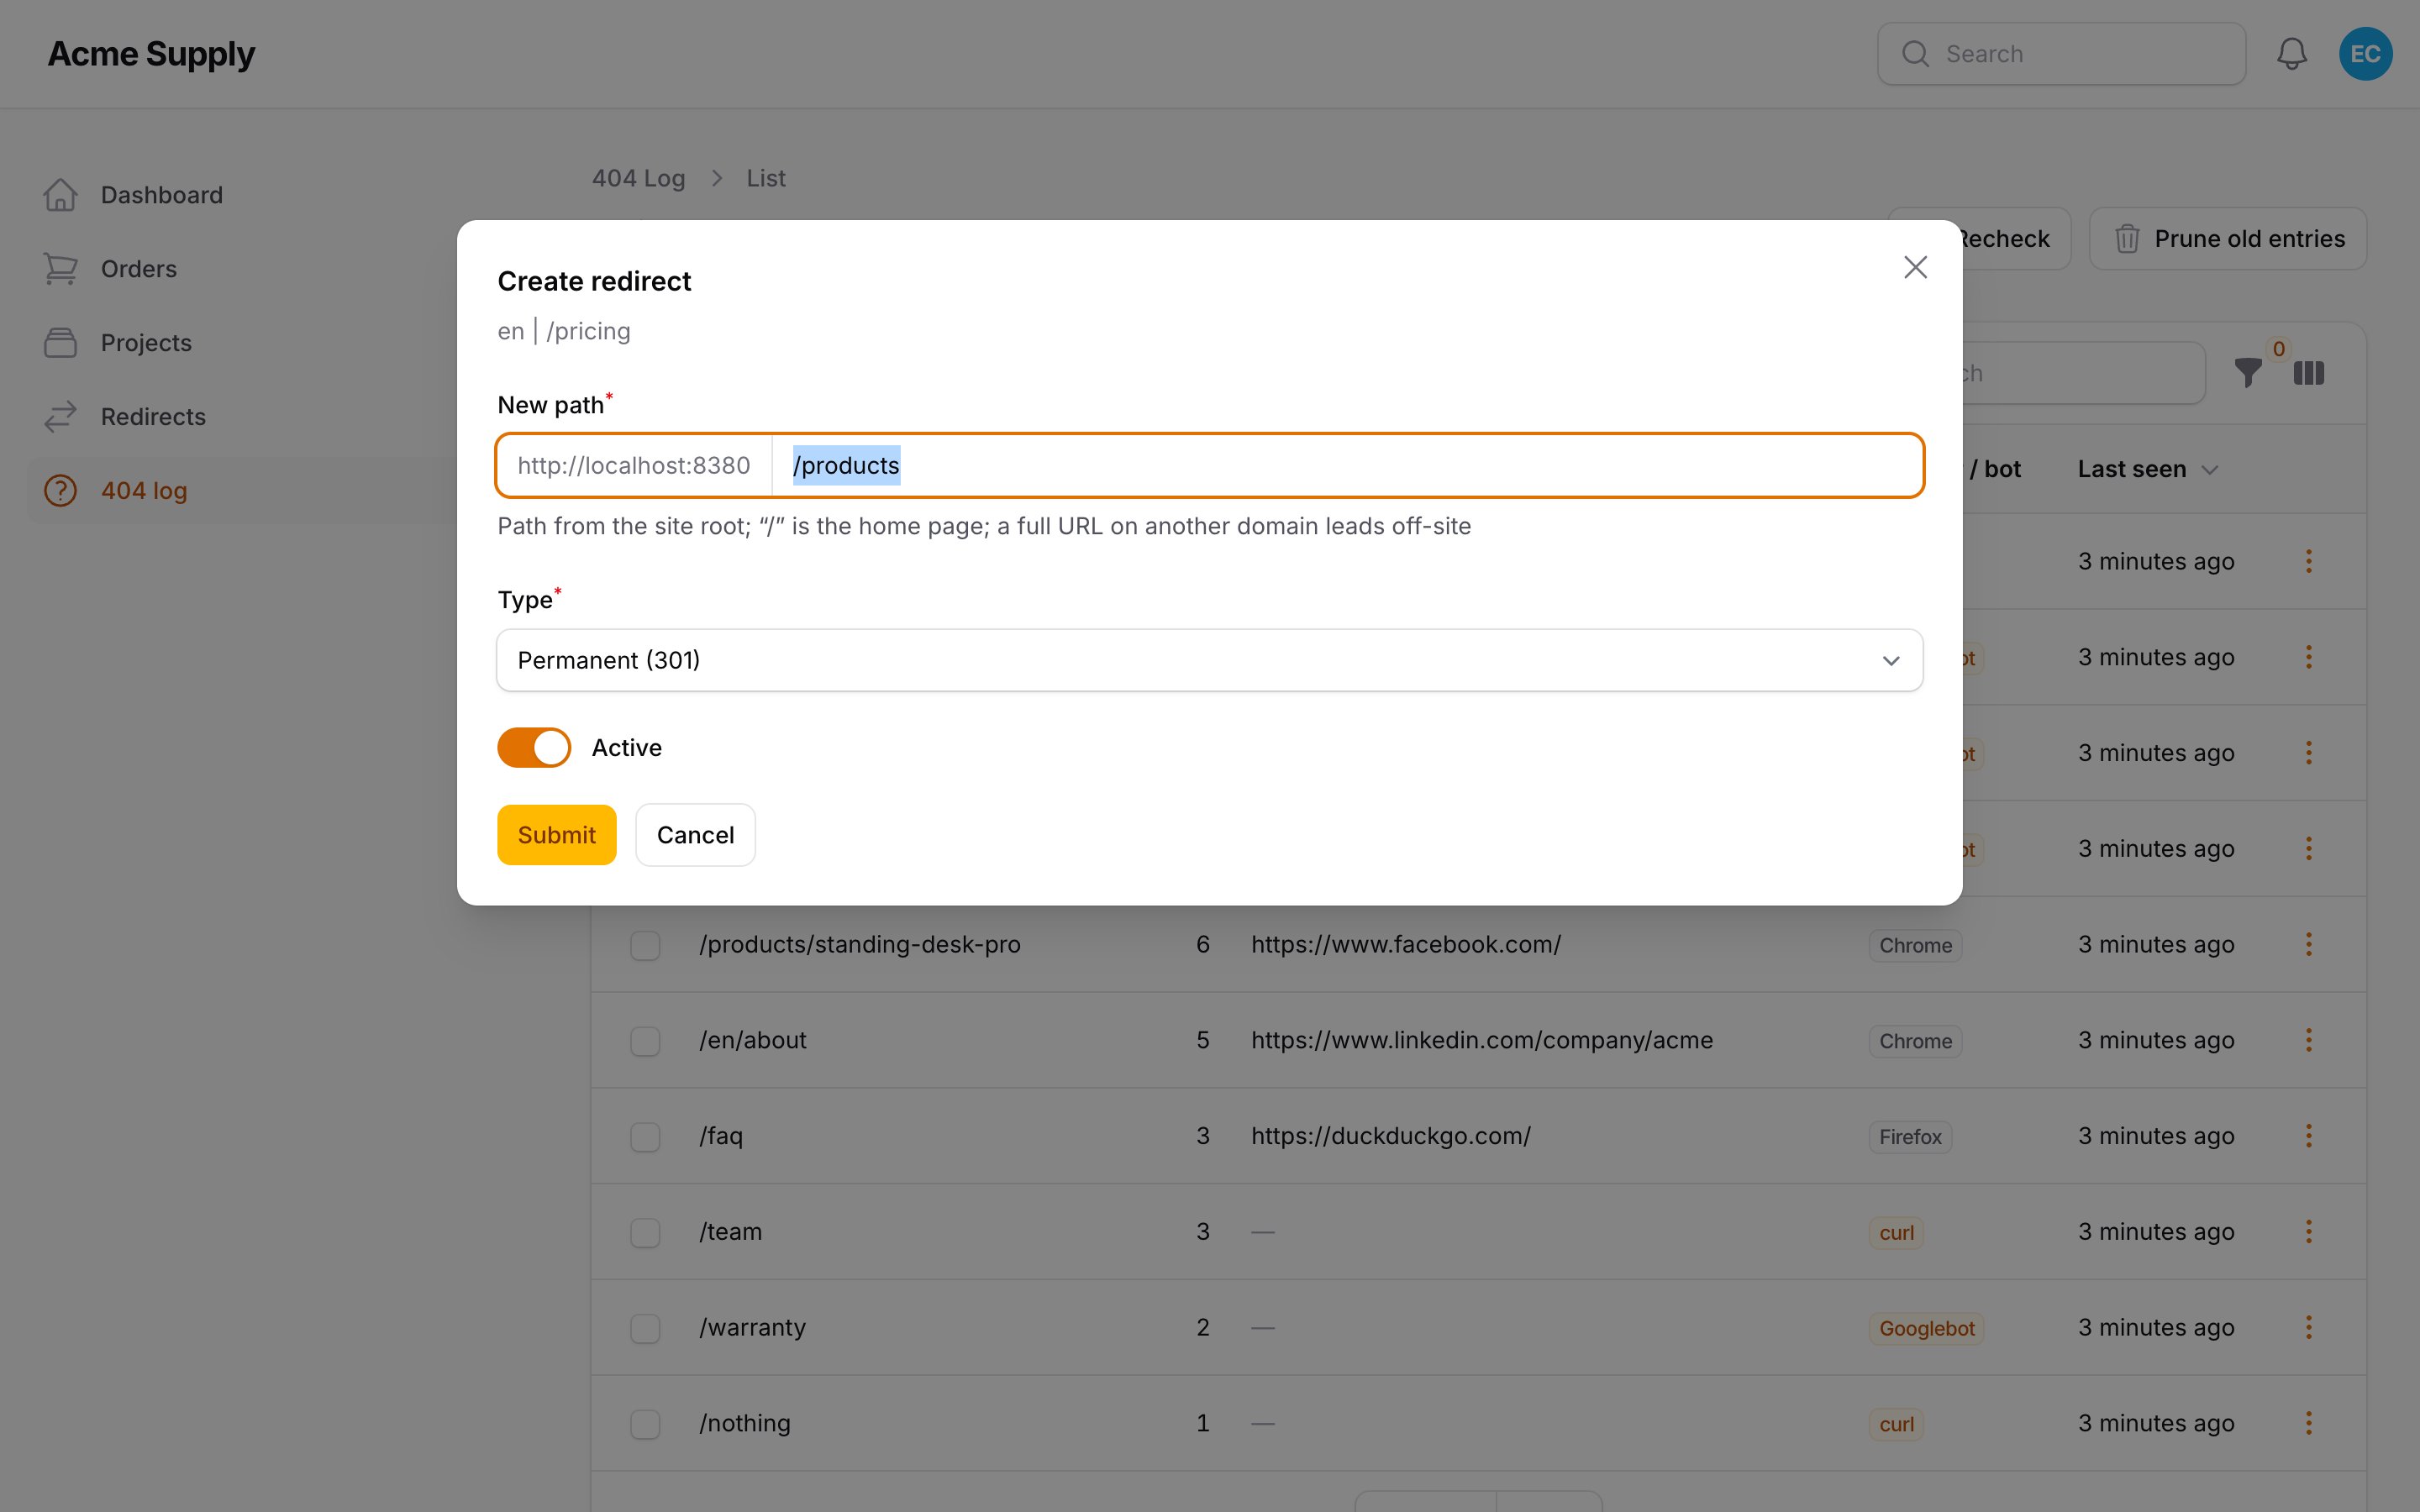Click the 404 log question mark icon
The height and width of the screenshot is (1512, 2420).
coord(61,491)
